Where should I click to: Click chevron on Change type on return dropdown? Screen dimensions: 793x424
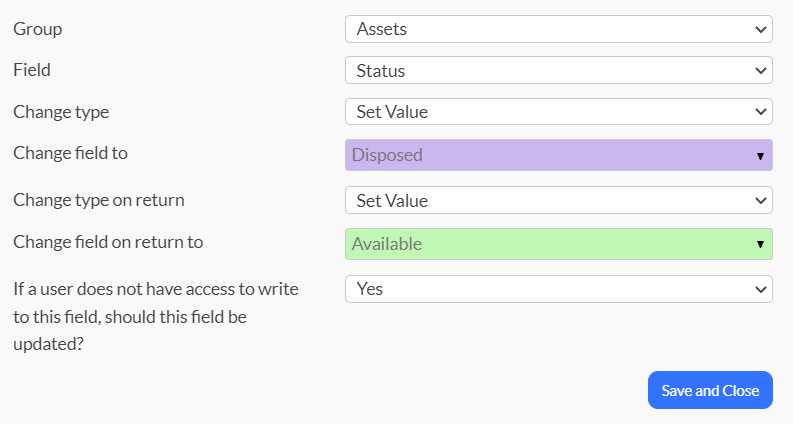tap(760, 201)
